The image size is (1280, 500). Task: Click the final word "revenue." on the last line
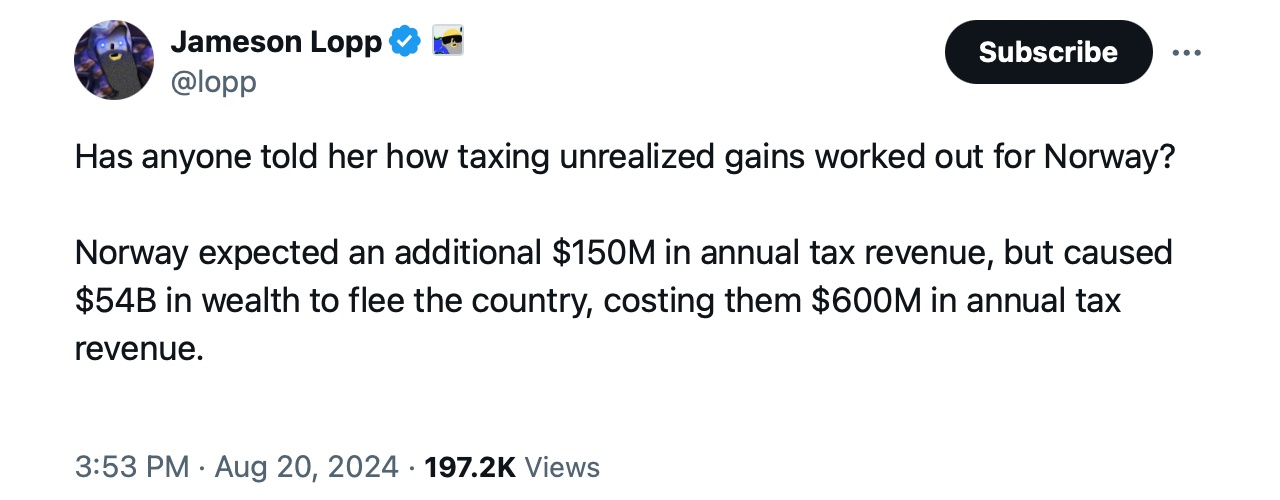coord(139,349)
